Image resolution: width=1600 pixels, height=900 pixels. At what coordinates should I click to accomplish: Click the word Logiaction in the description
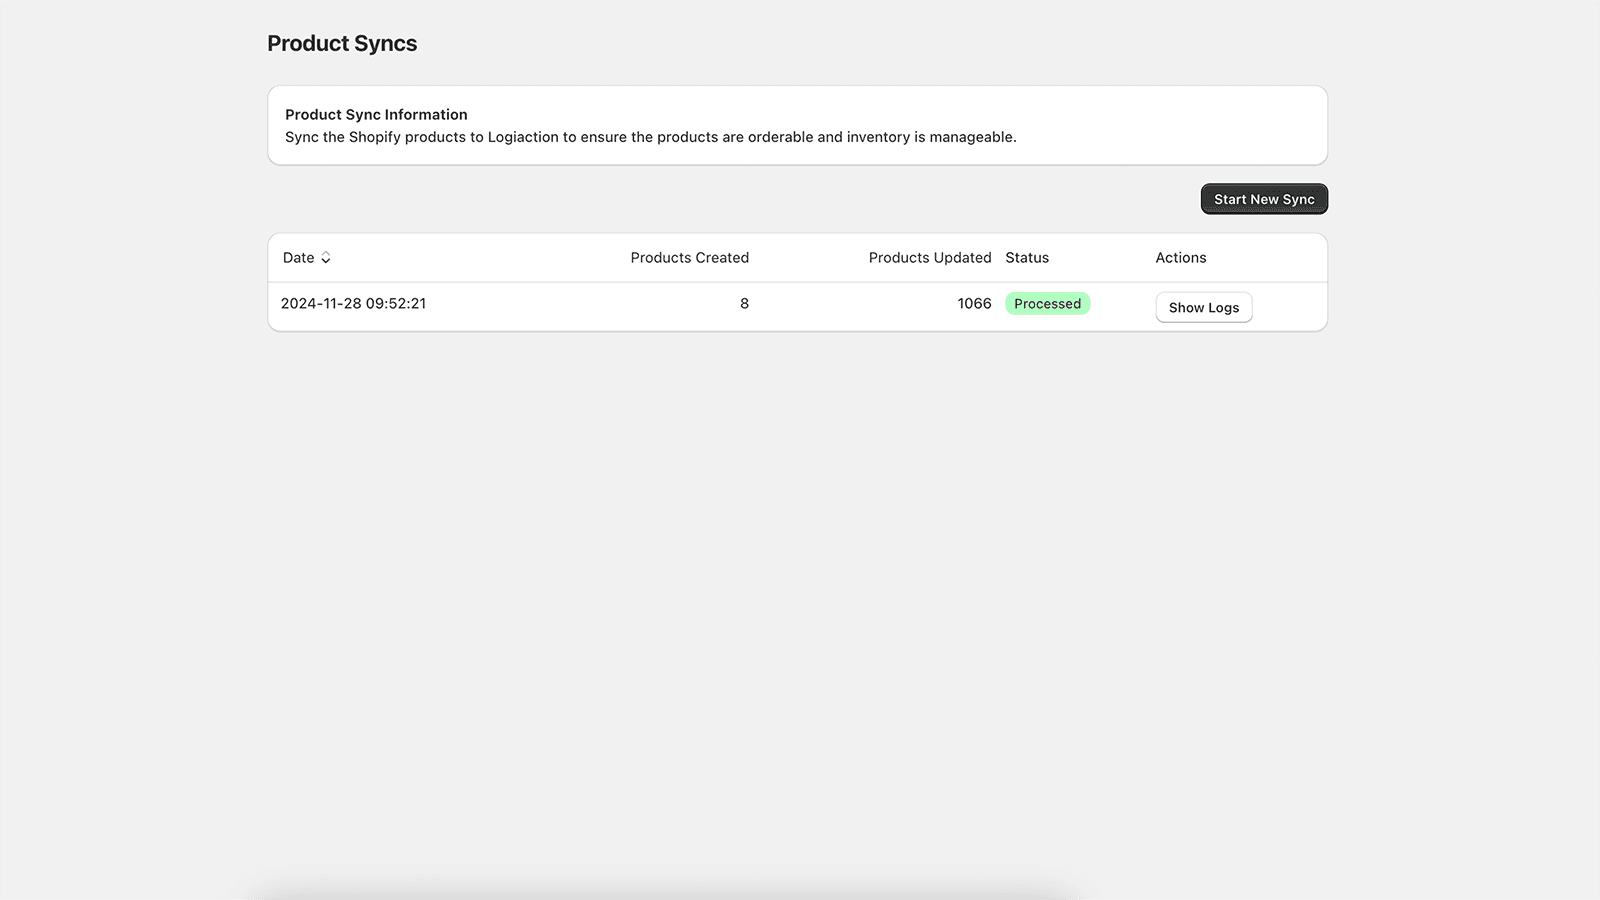523,137
